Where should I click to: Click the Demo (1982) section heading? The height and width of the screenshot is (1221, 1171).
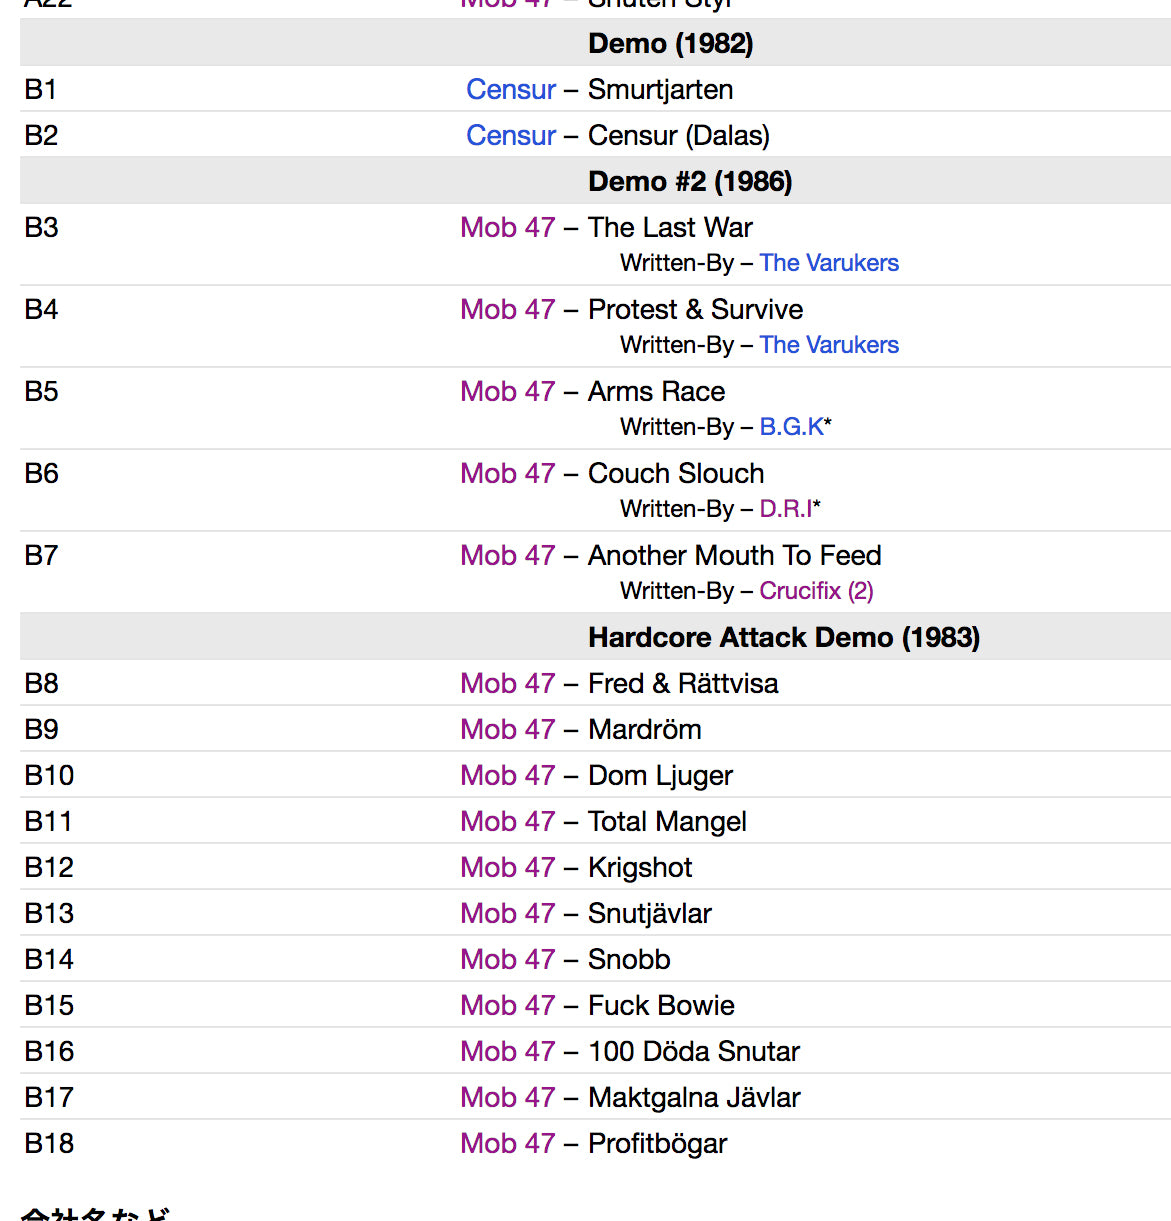(670, 44)
